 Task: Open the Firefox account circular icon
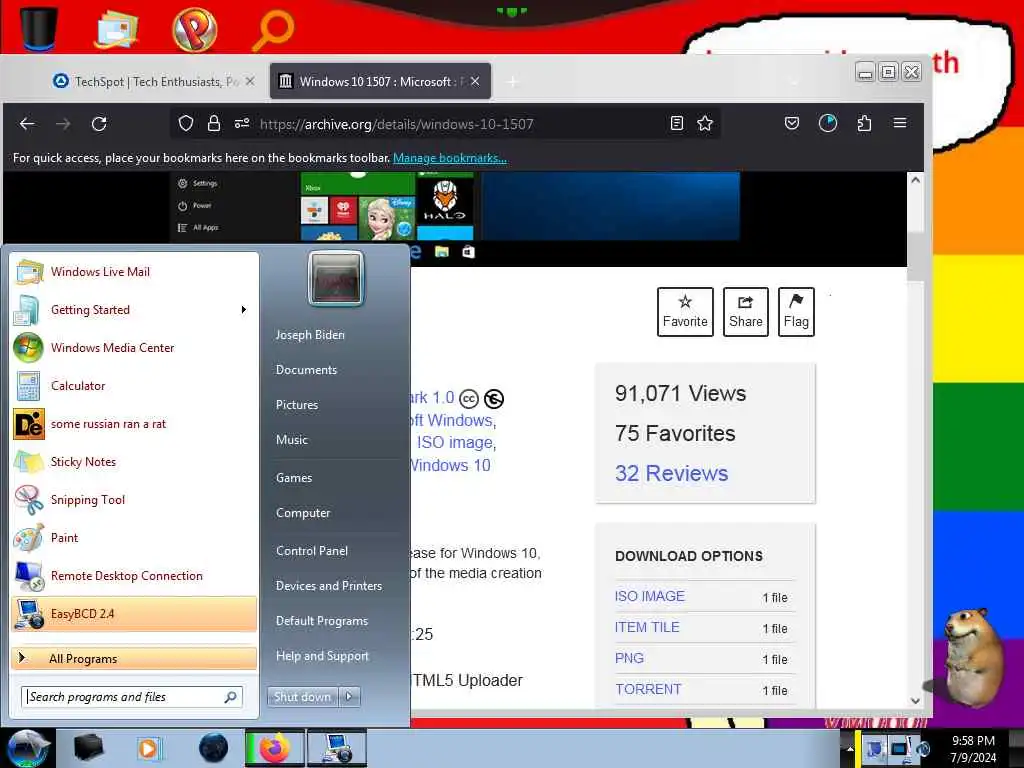pyautogui.click(x=827, y=123)
